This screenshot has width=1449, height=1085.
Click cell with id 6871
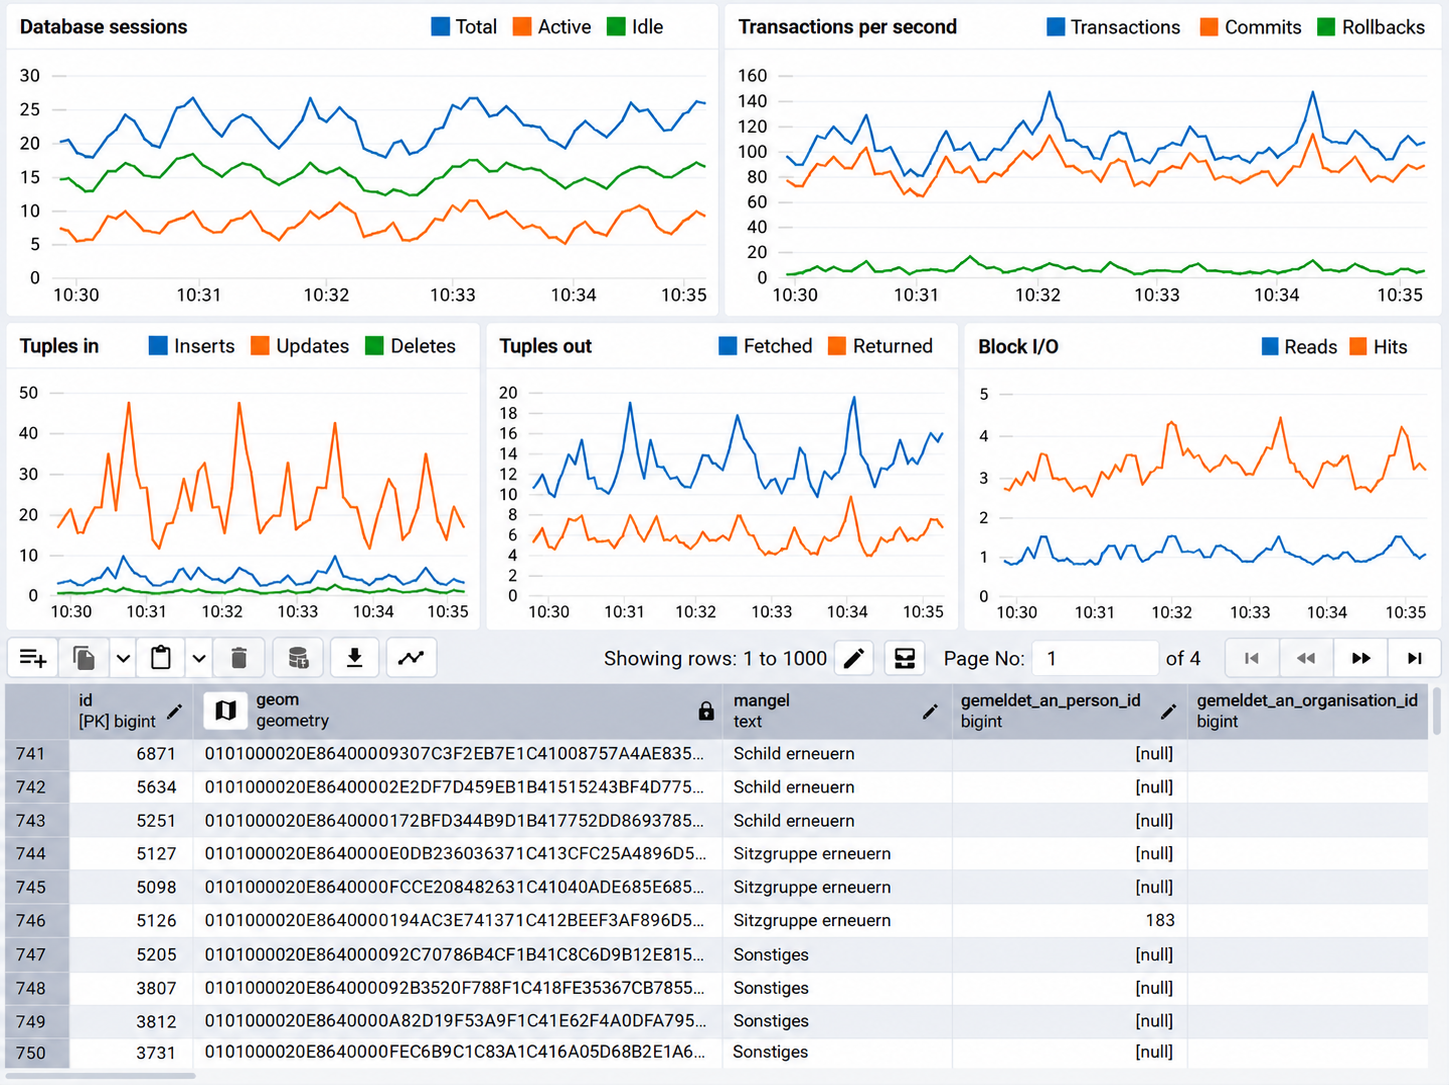click(130, 754)
